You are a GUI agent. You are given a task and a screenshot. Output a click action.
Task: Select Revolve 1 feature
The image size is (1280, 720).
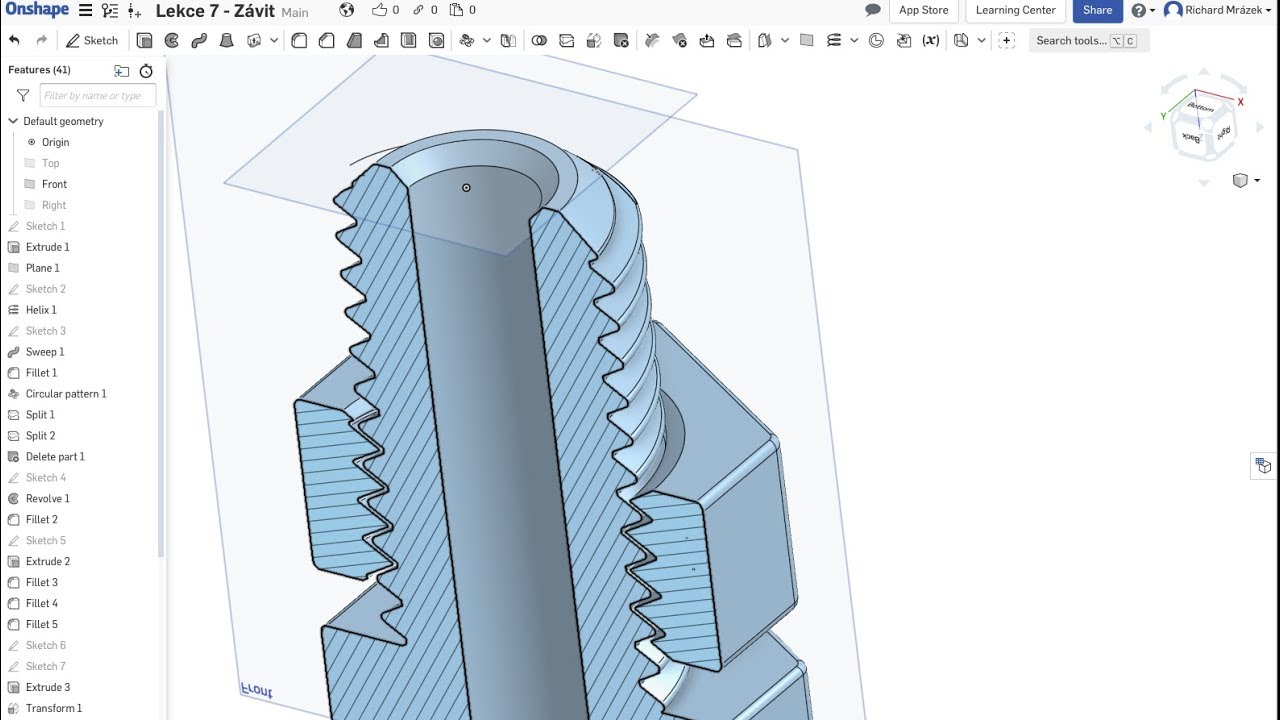point(47,499)
